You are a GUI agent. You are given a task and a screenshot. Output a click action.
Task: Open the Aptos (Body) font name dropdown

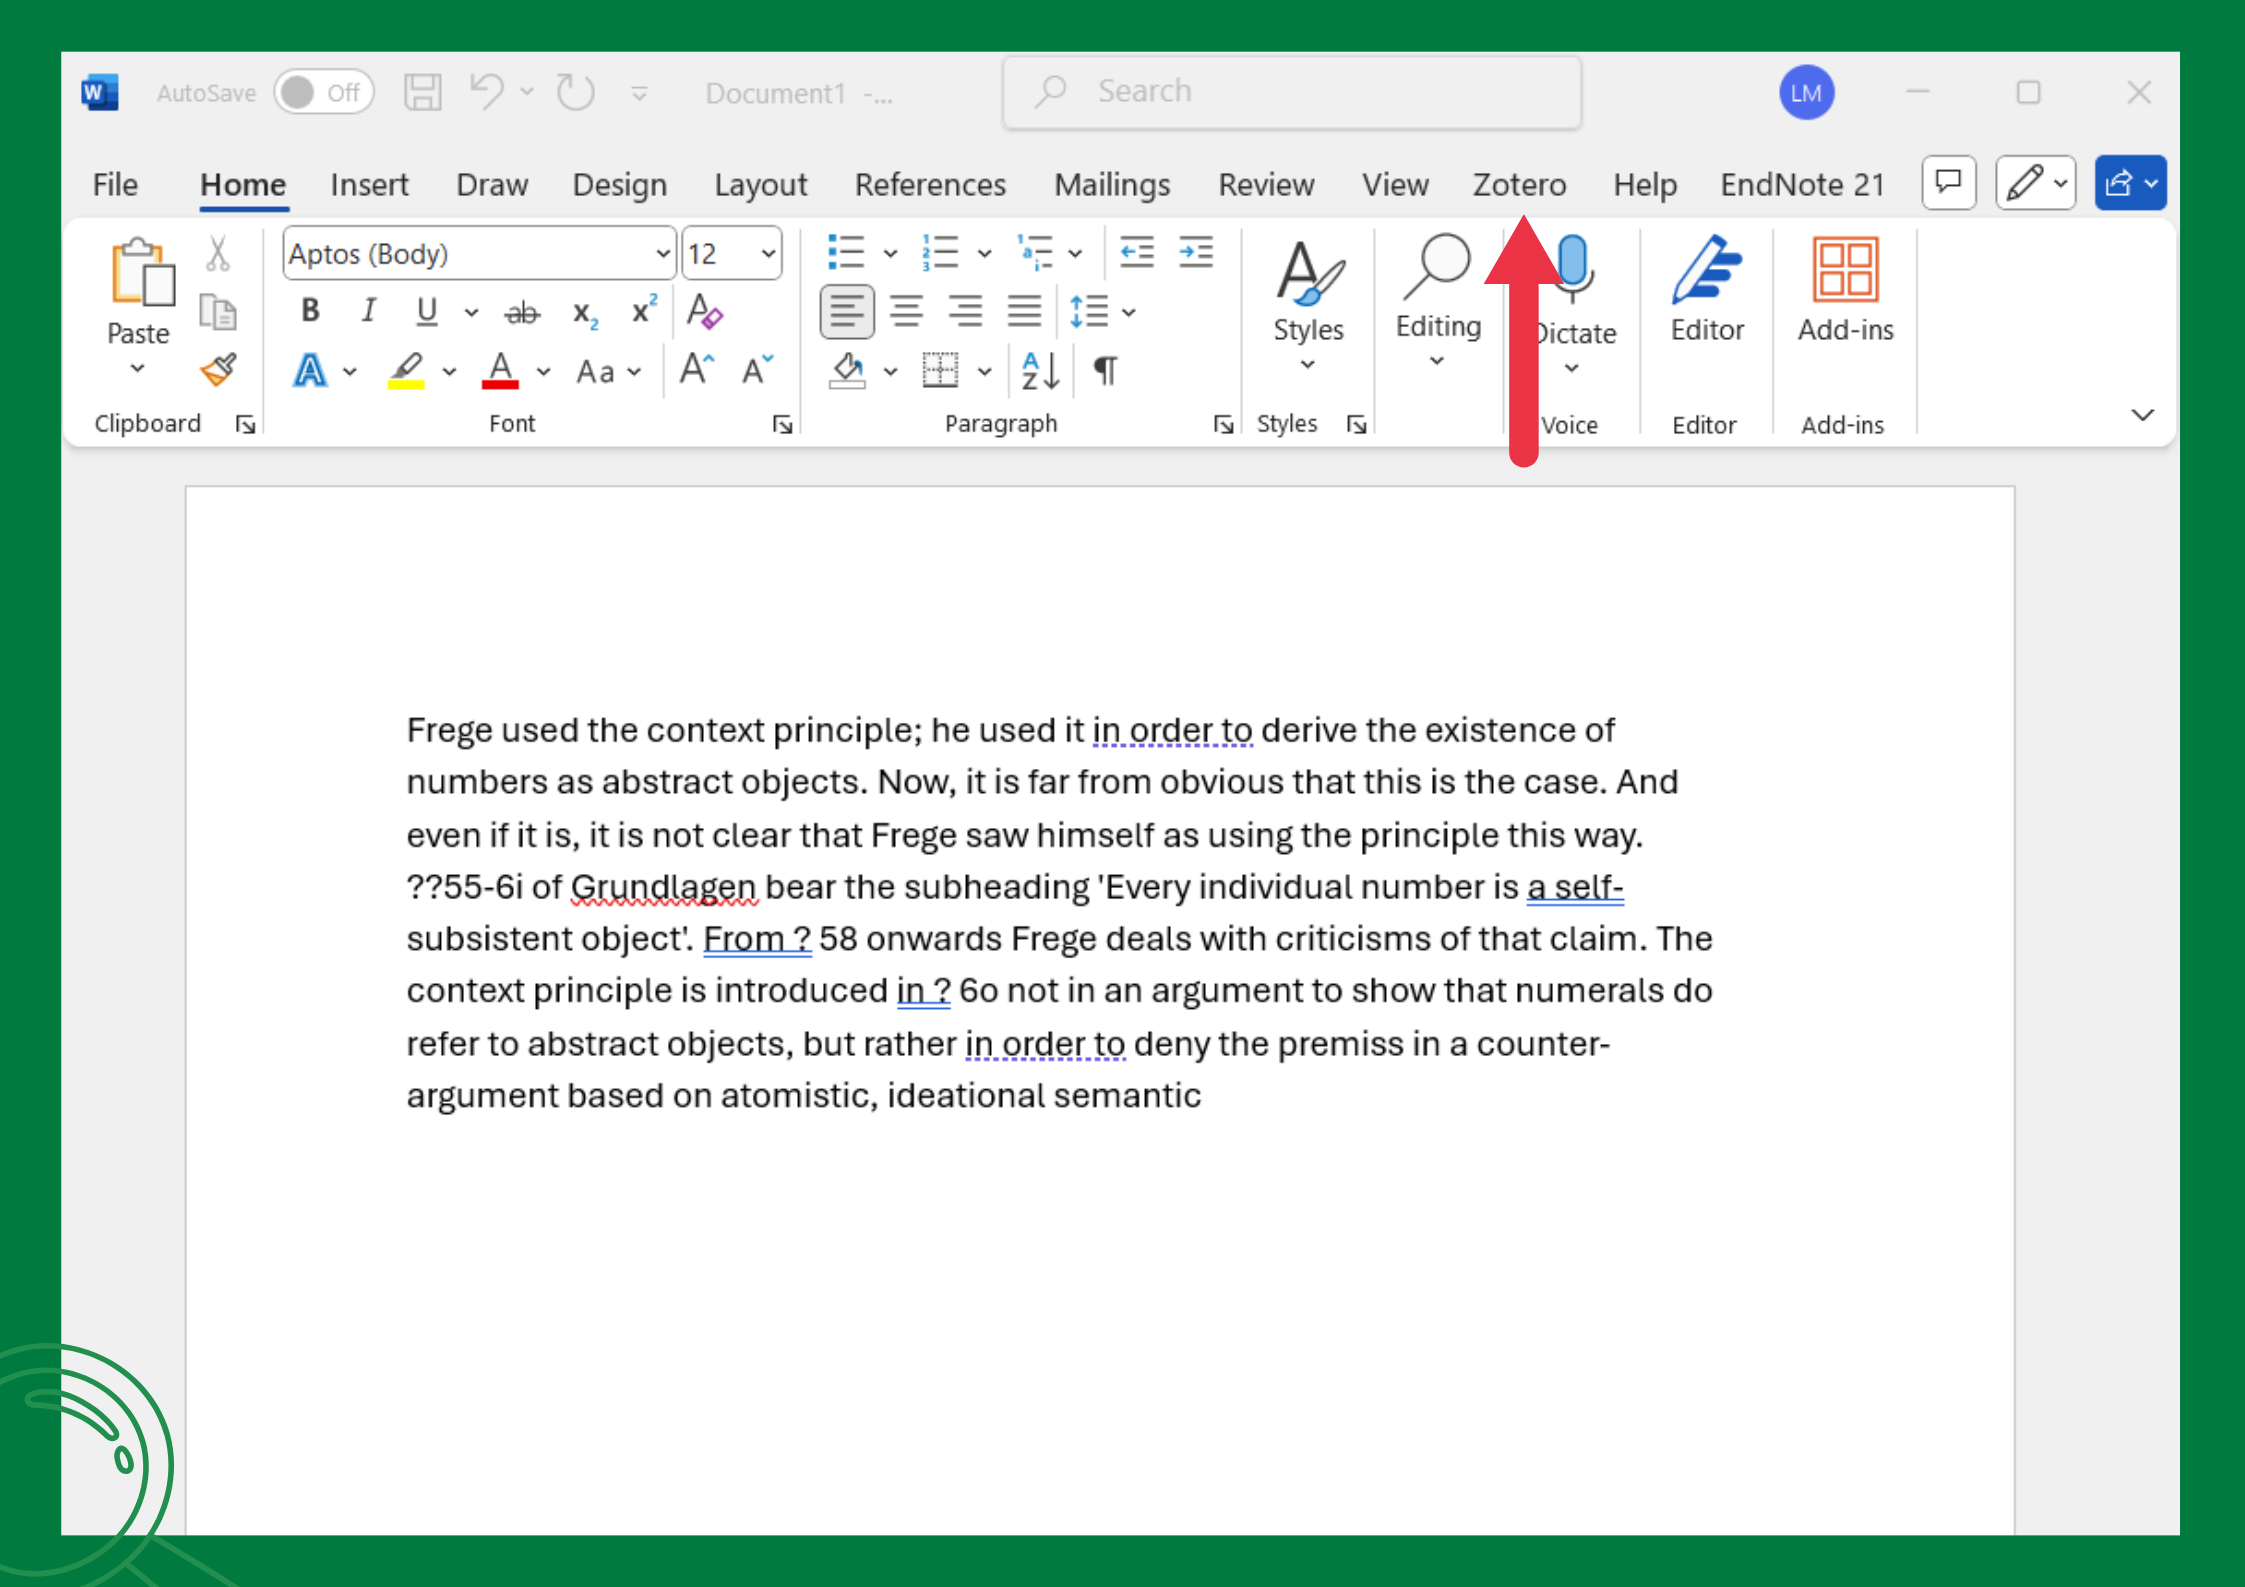point(662,254)
